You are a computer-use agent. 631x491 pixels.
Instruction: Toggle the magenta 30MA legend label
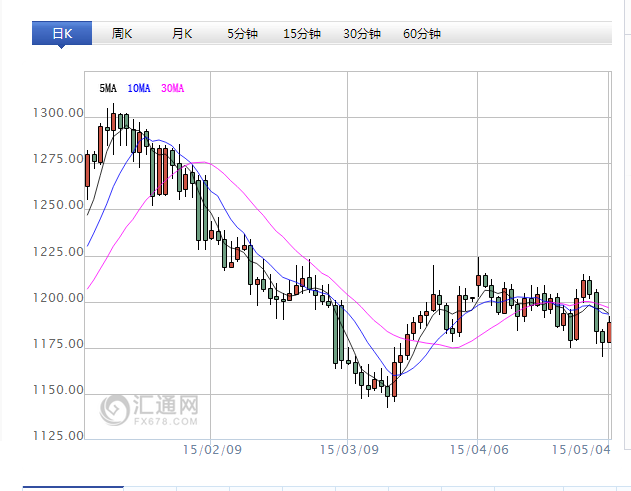172,89
